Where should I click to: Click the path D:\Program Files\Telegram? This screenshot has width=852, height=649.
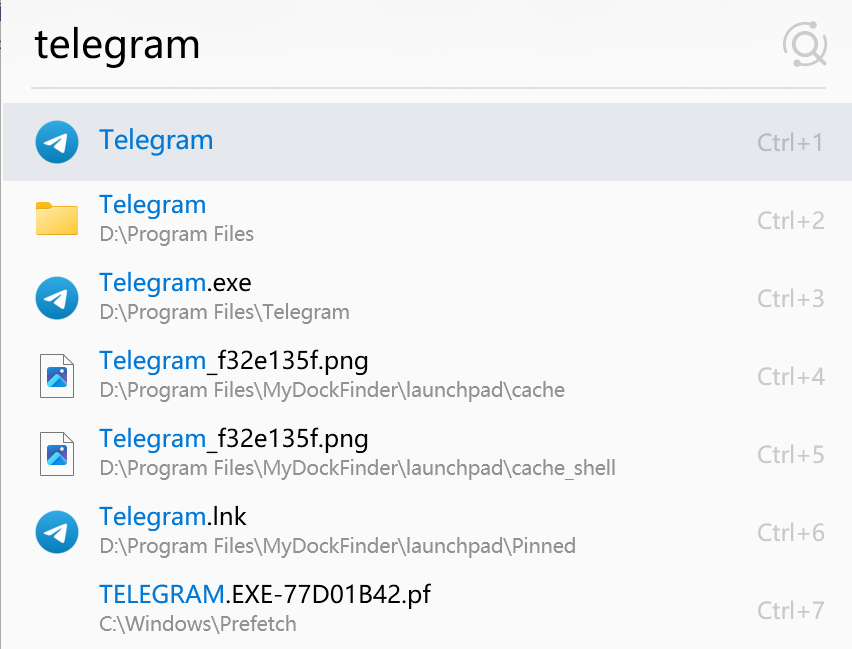pyautogui.click(x=224, y=313)
